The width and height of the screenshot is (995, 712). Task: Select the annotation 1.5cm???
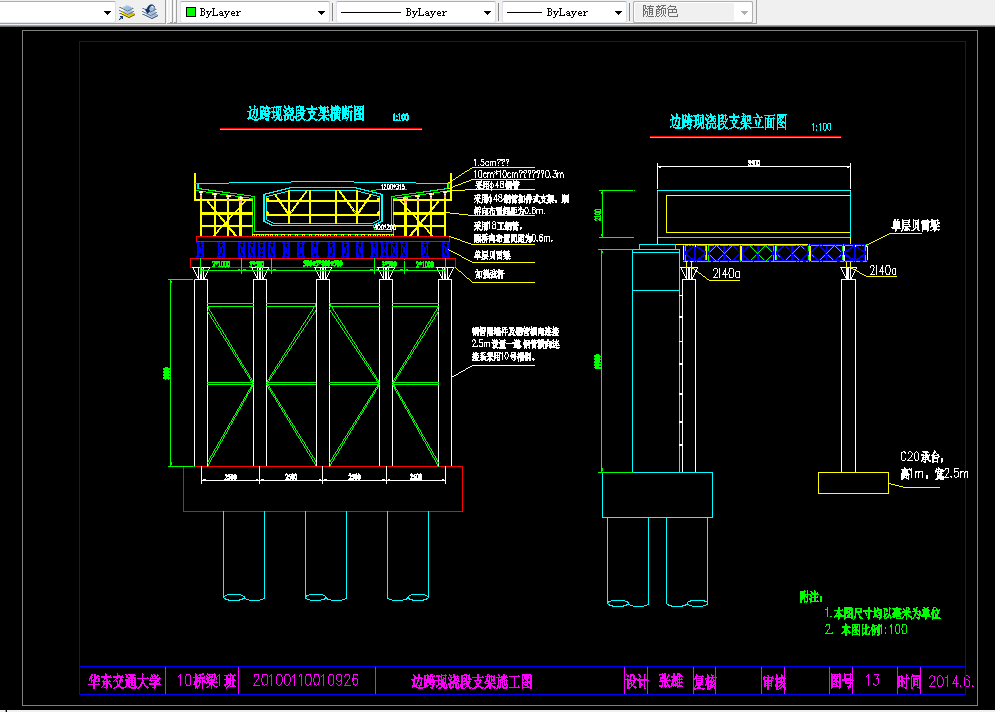[x=491, y=162]
